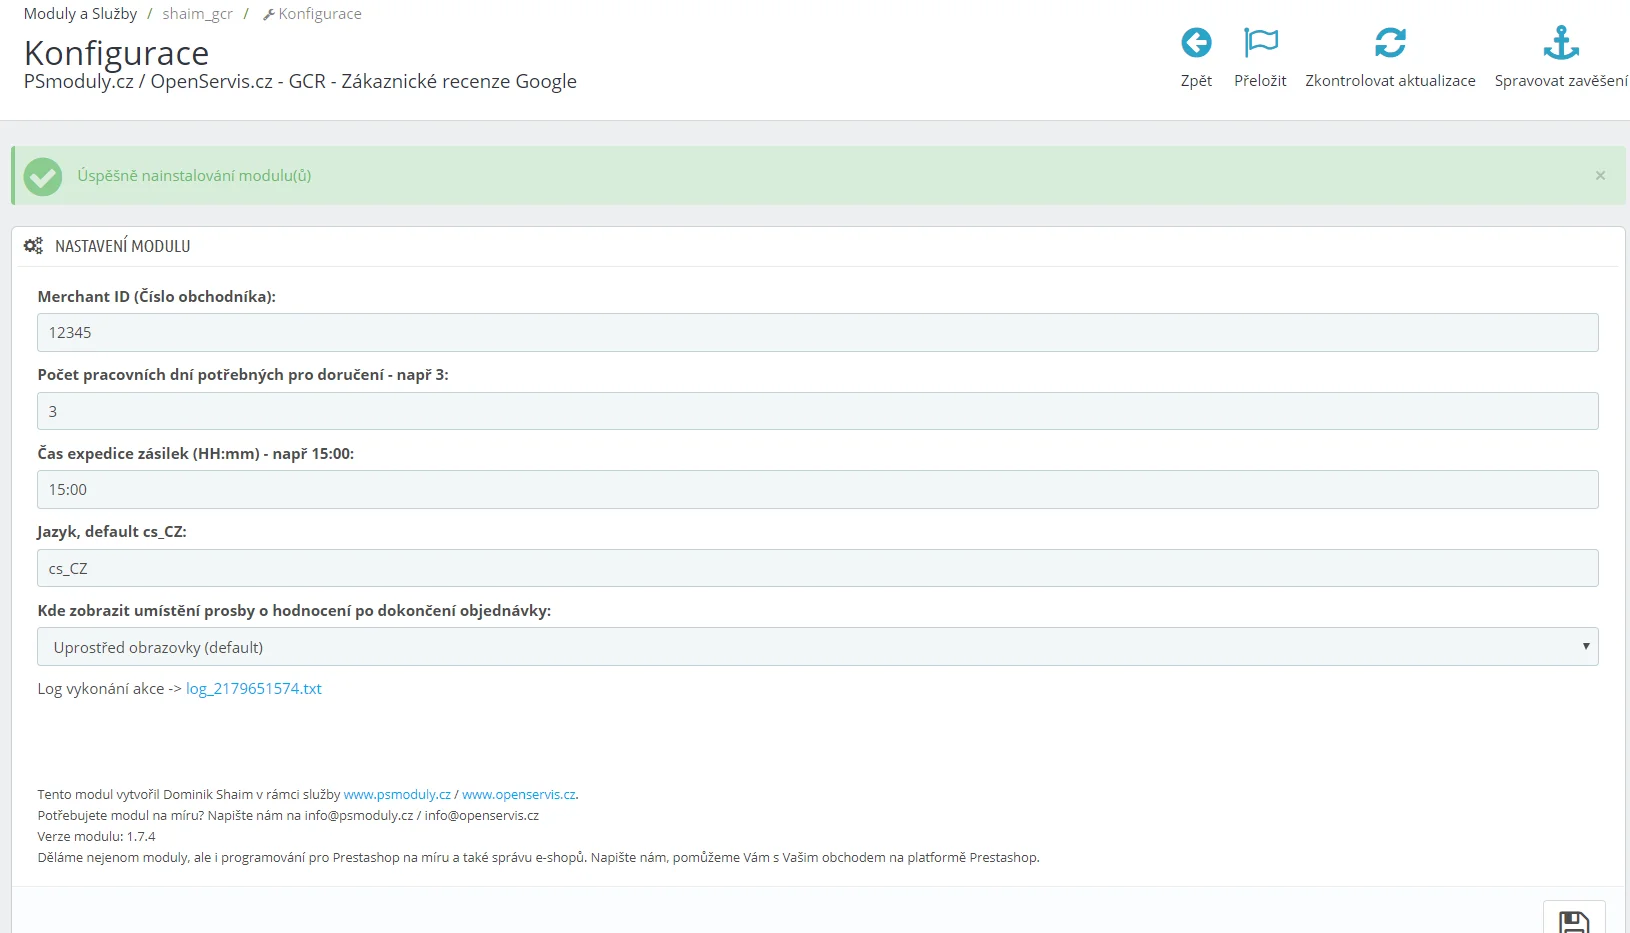The height and width of the screenshot is (933, 1630).
Task: Click the wrench icon in breadcrumb
Action: (x=268, y=15)
